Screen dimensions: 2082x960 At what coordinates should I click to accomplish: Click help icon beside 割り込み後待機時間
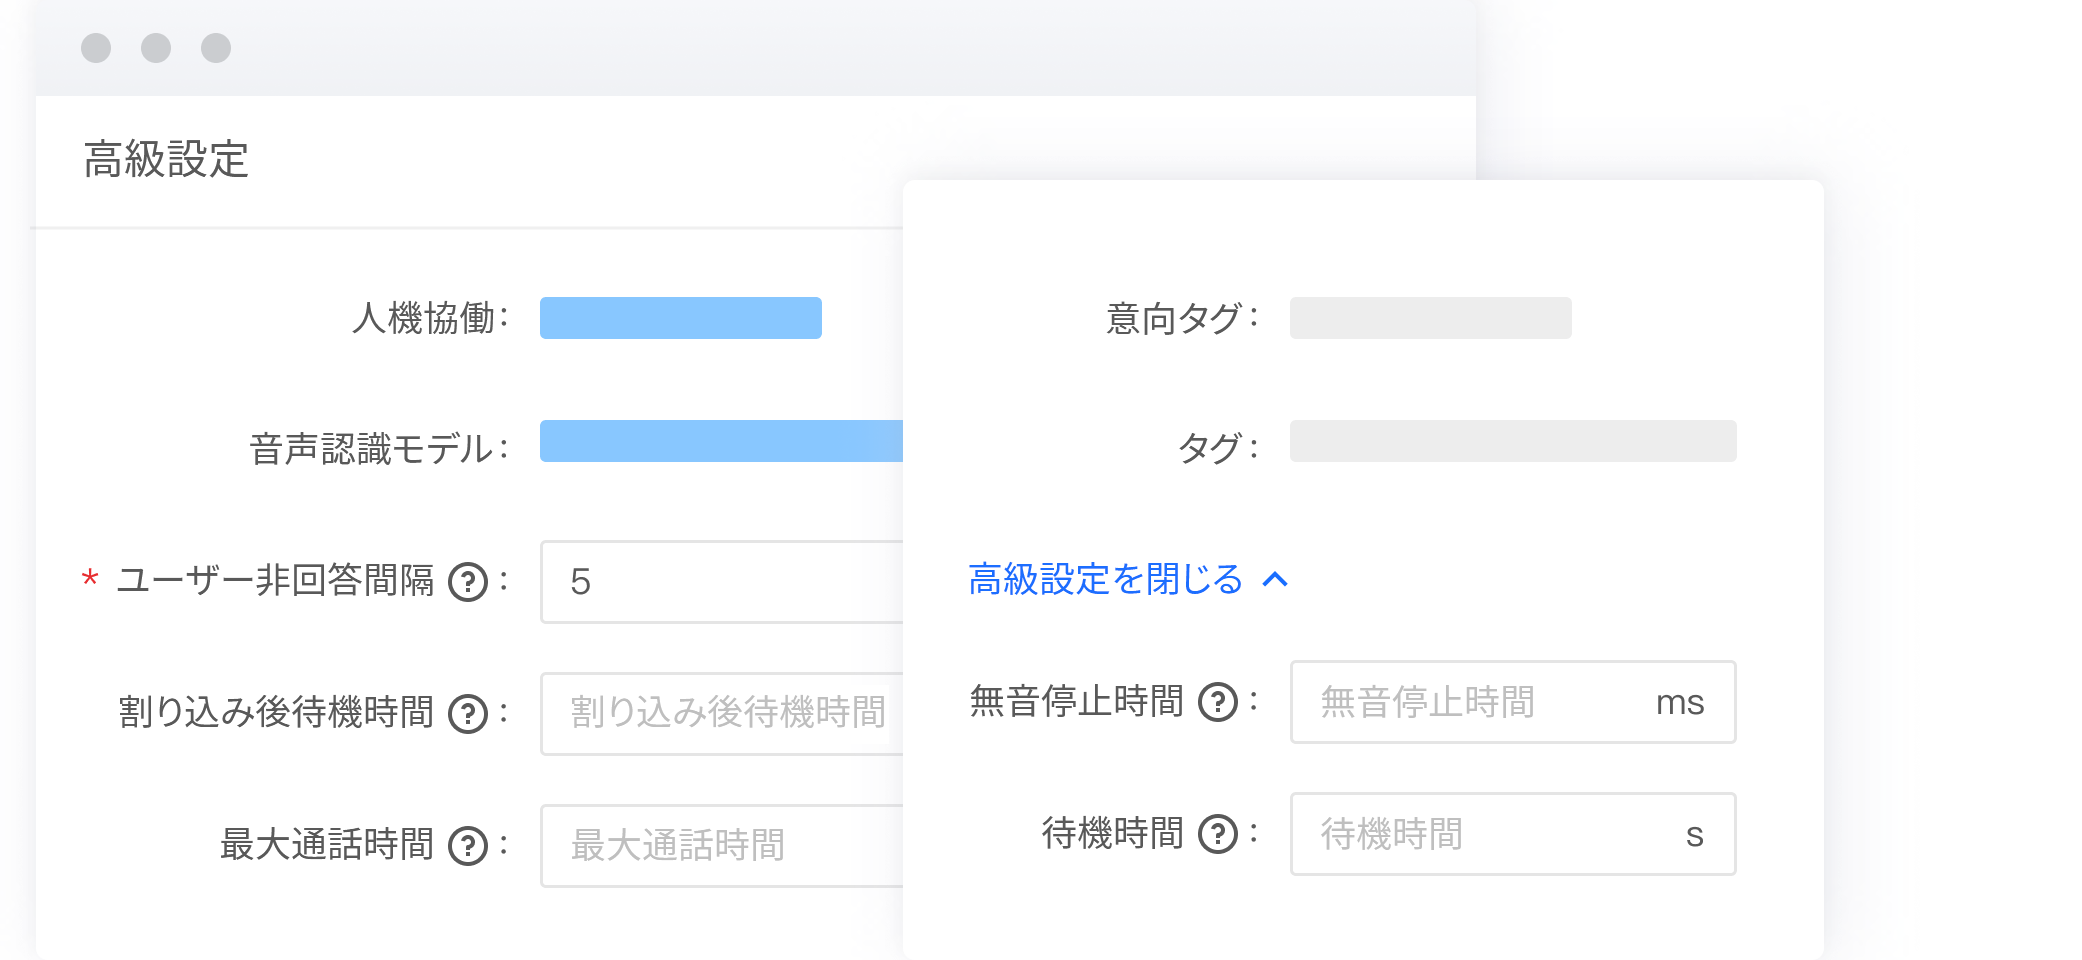click(467, 714)
